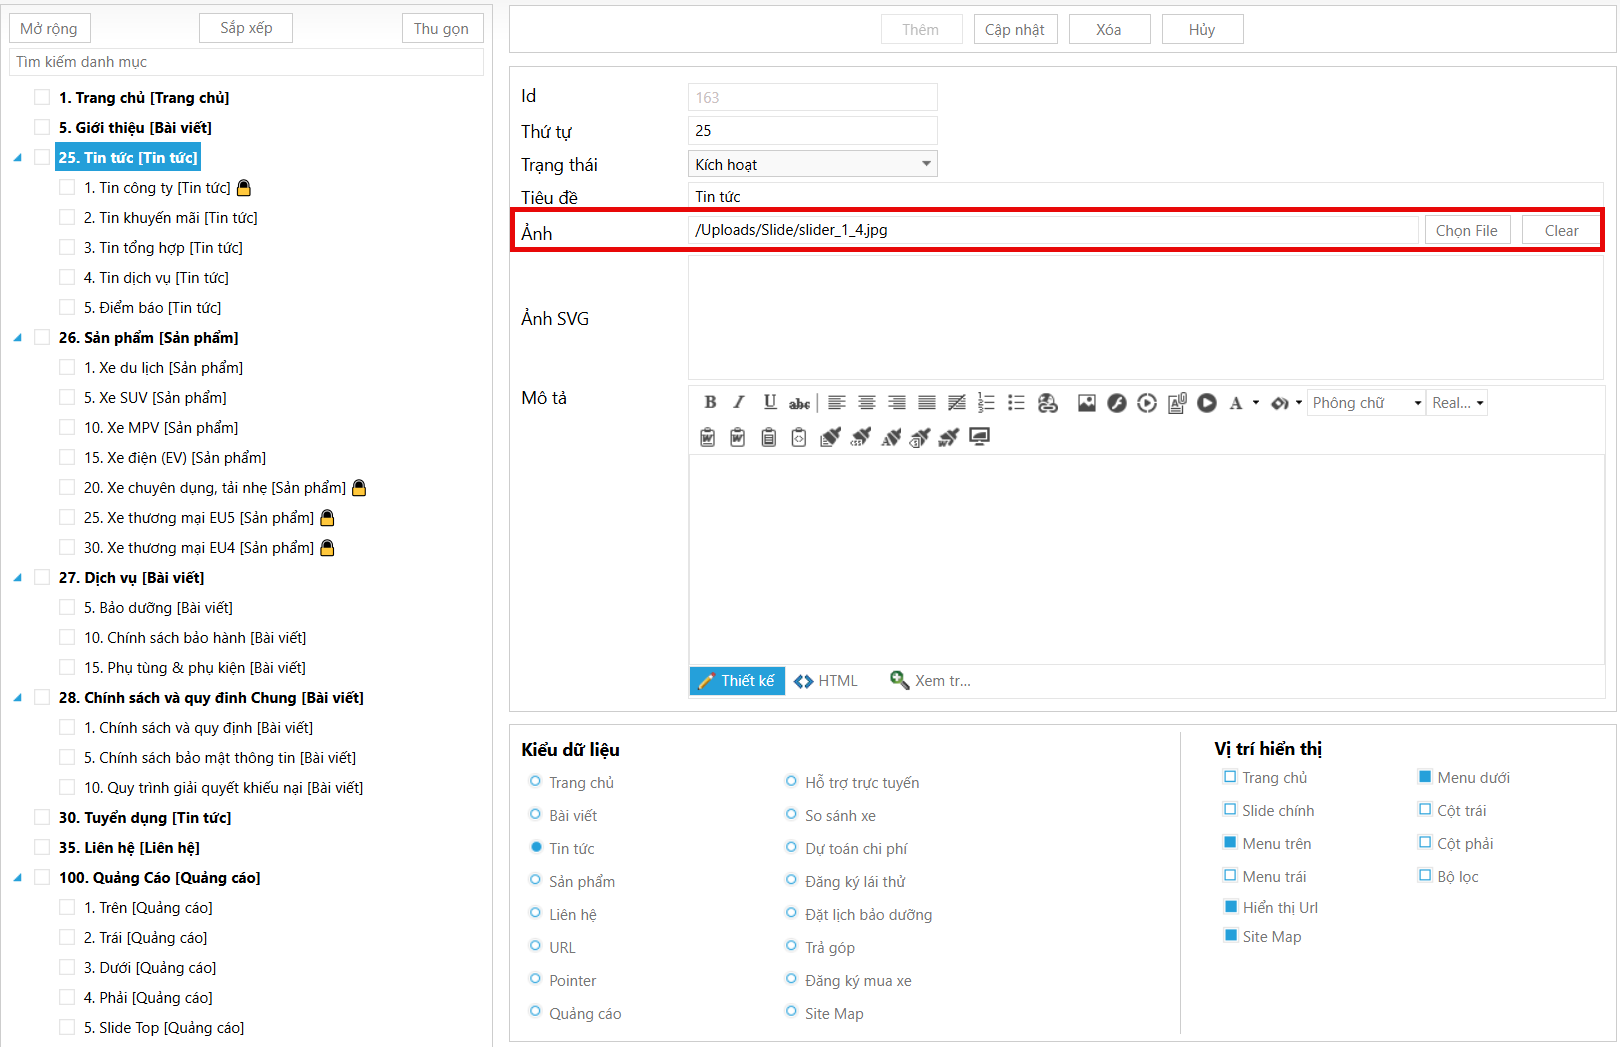
Task: Toggle bold formatting in description editor
Action: click(x=710, y=402)
